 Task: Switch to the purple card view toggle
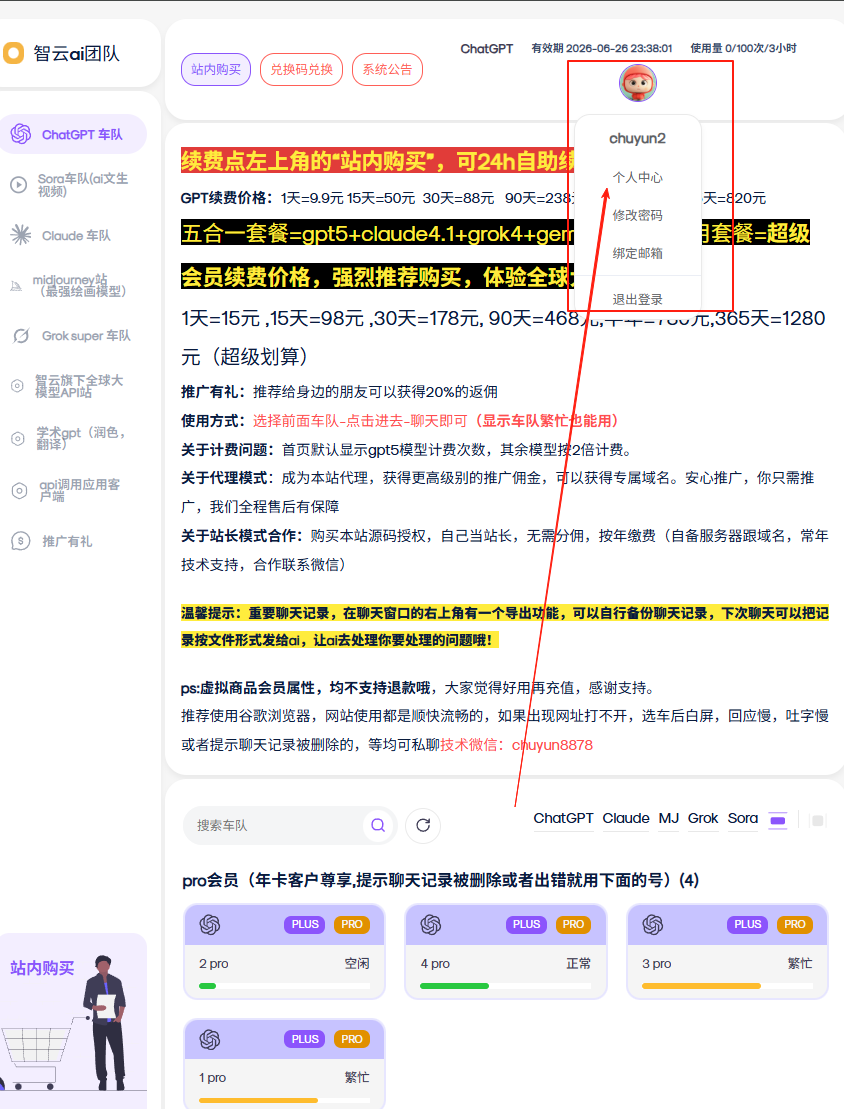[x=778, y=820]
